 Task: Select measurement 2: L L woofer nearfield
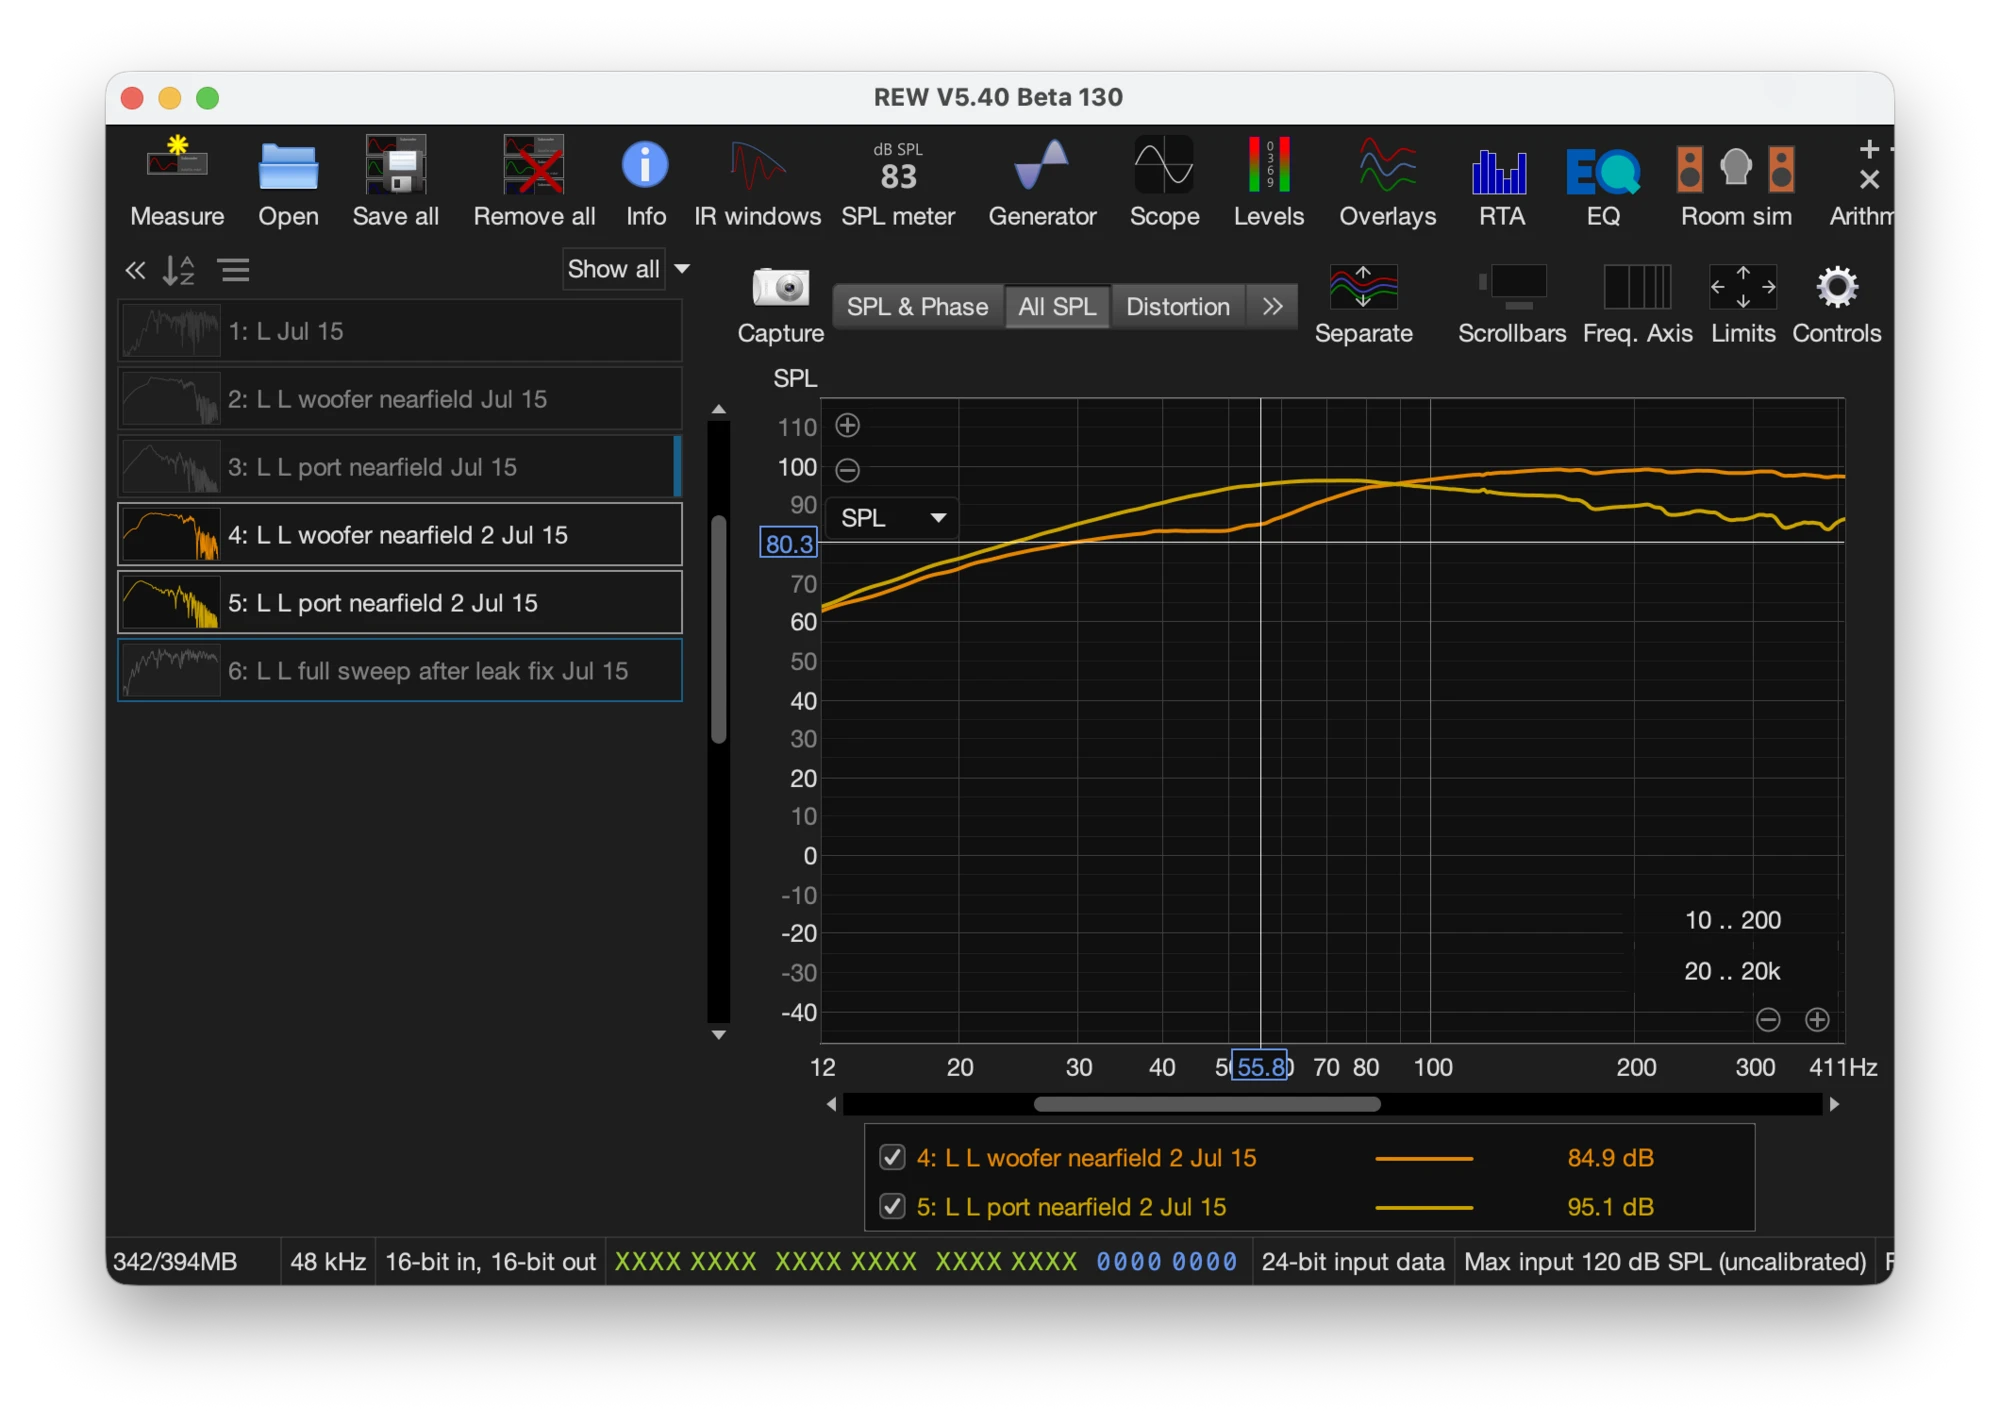tap(400, 399)
